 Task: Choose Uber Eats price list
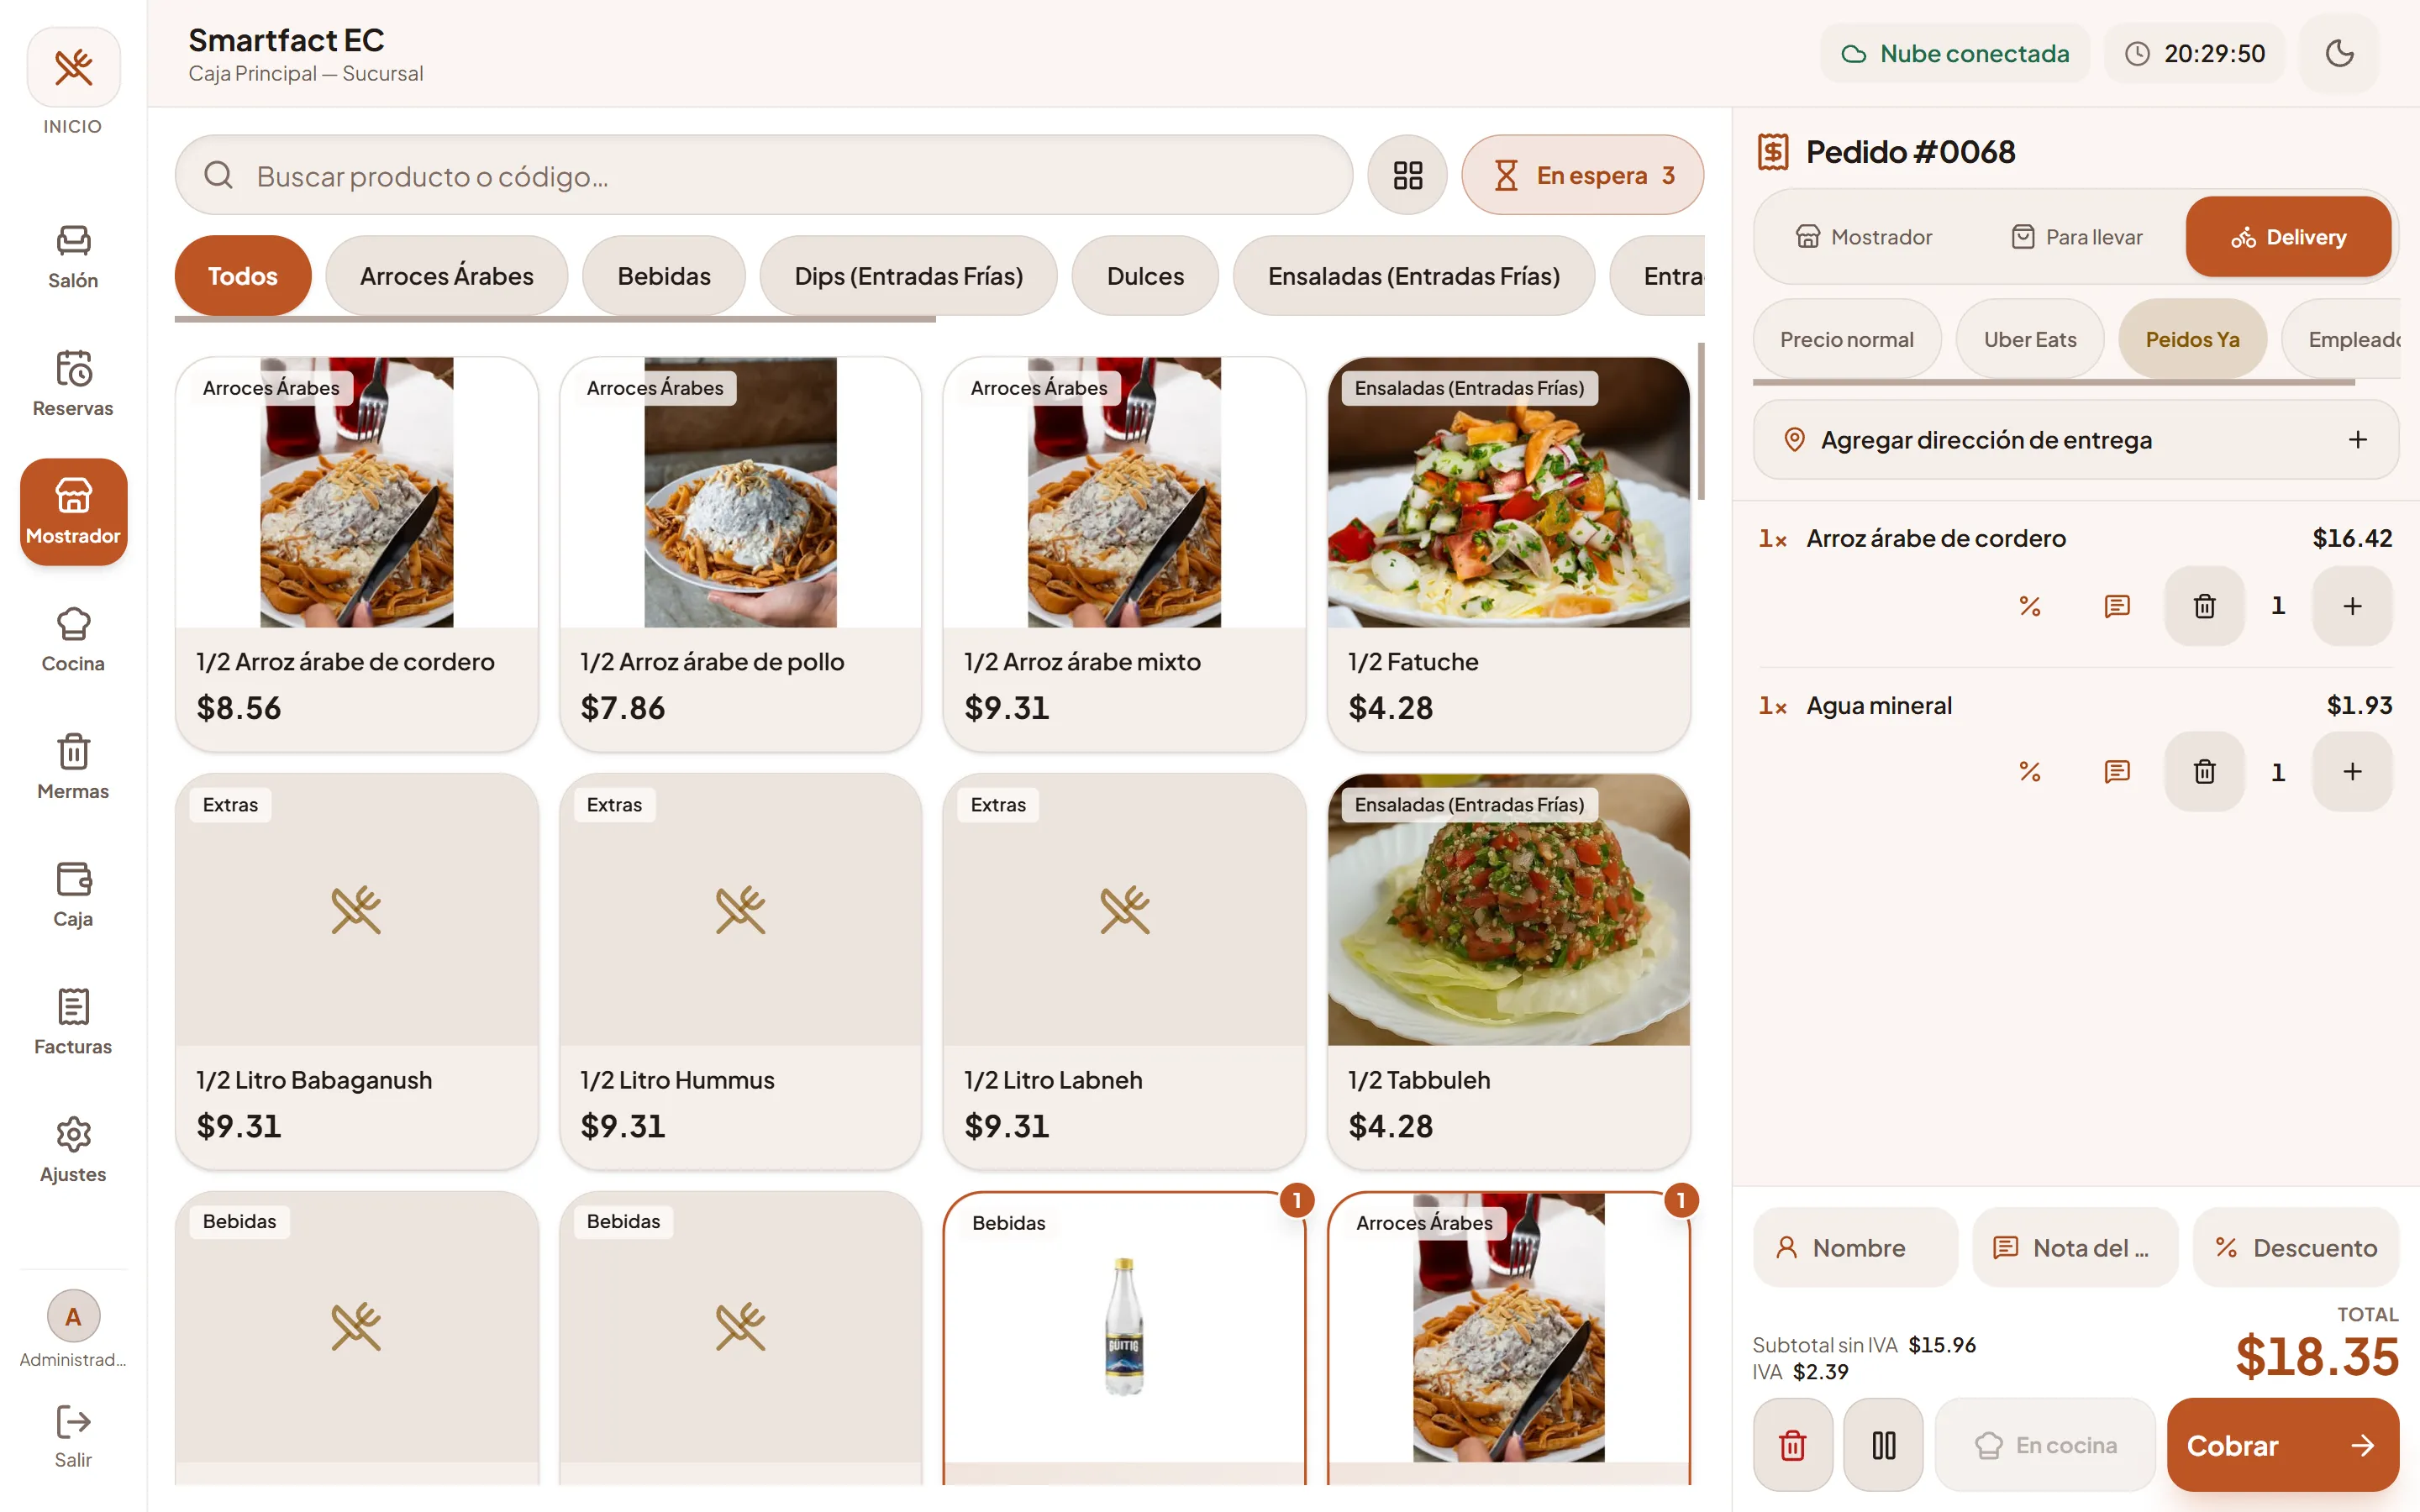coord(2029,339)
